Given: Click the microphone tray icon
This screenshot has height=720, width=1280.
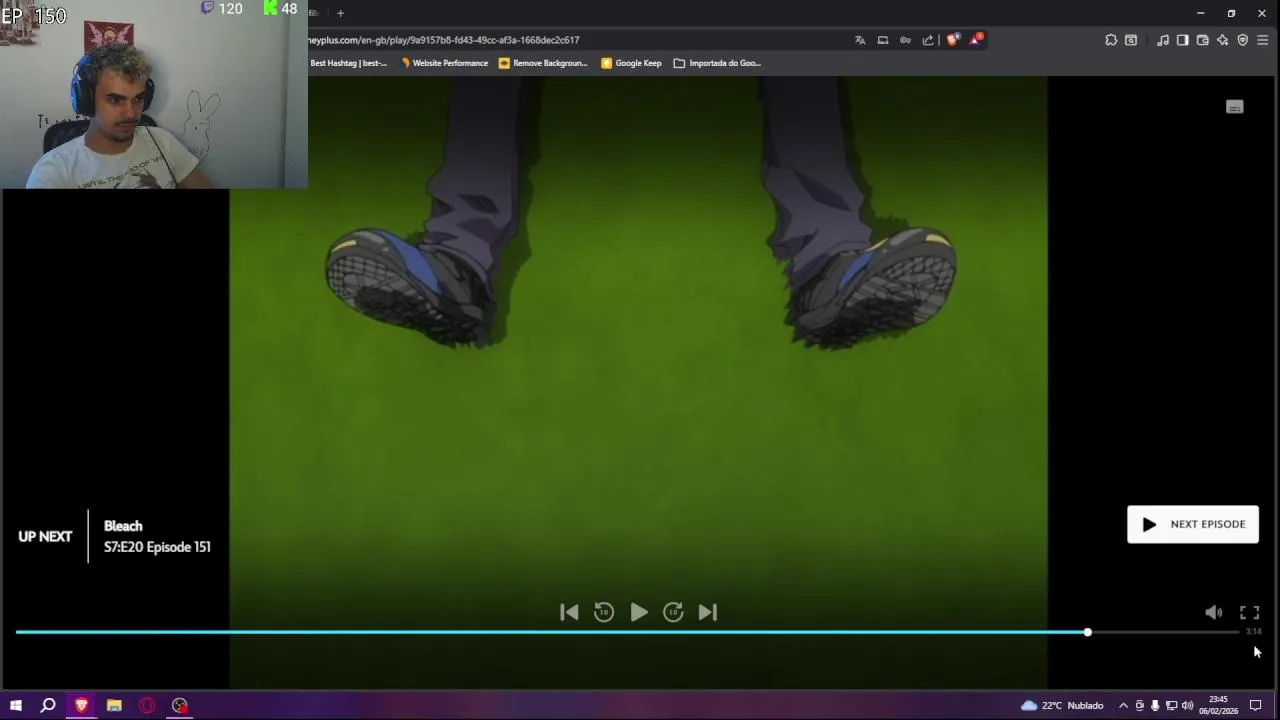Looking at the screenshot, I should coord(1155,705).
